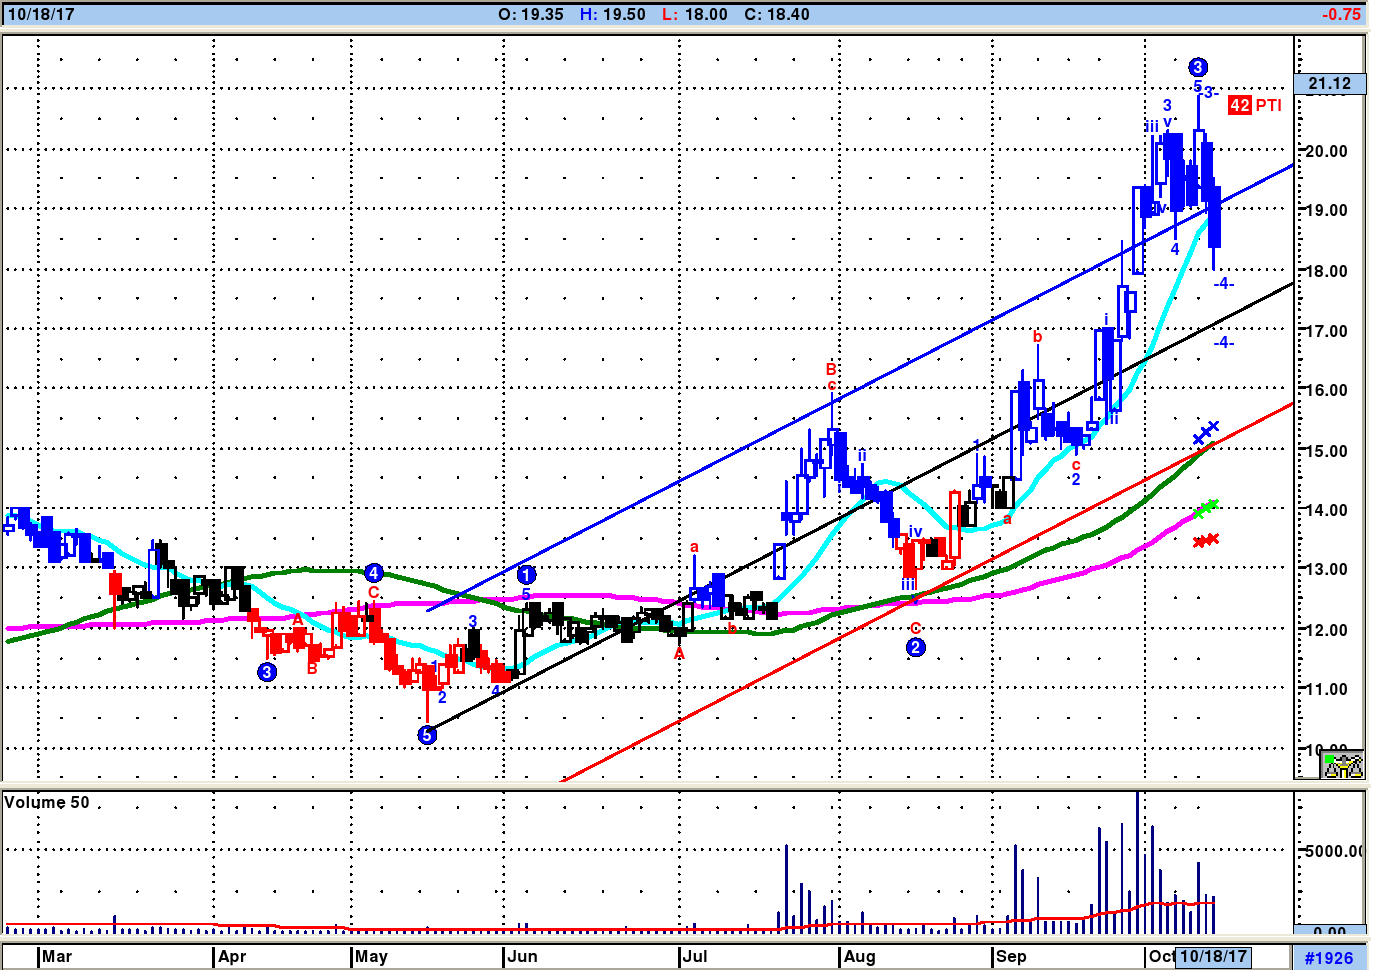1400x970 pixels.
Task: Click the red X projection markers
Action: click(1207, 540)
